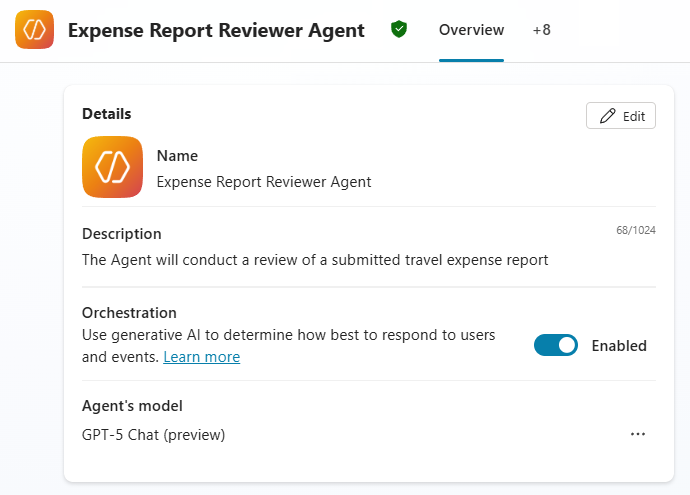Screen dimensions: 690x495
Task: Click the pencil icon on the Edit button
Action: click(607, 116)
